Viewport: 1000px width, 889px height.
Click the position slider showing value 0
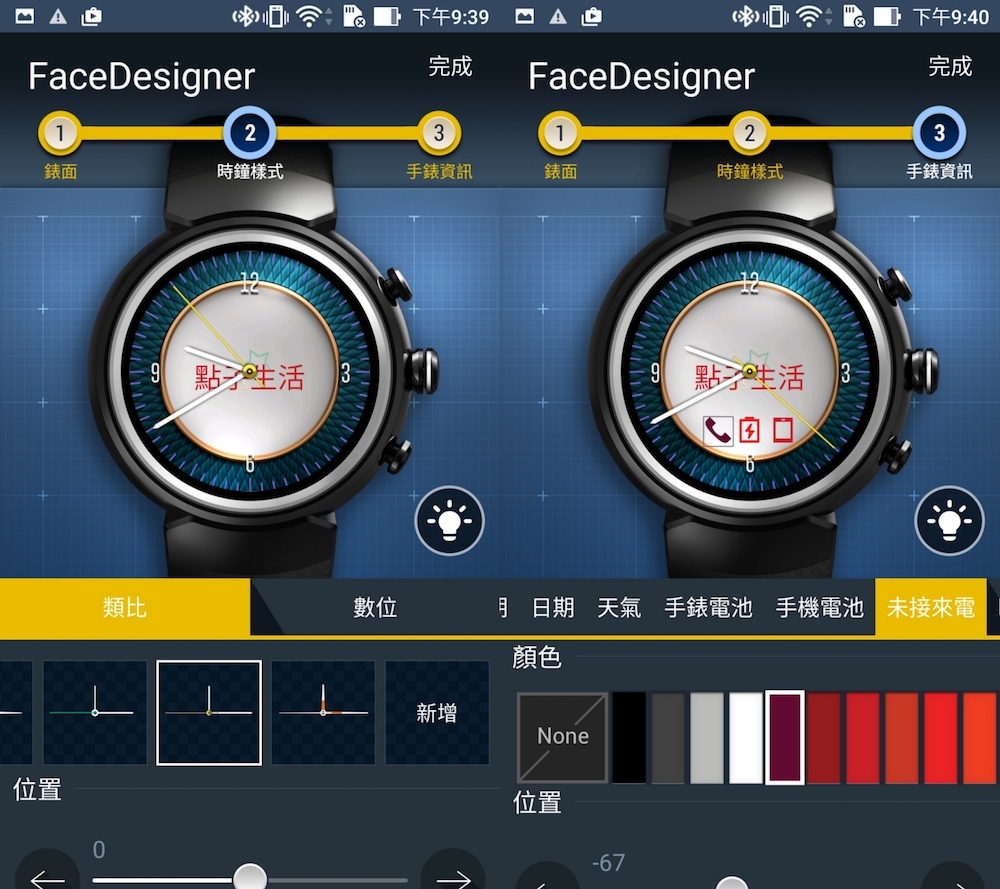click(249, 878)
